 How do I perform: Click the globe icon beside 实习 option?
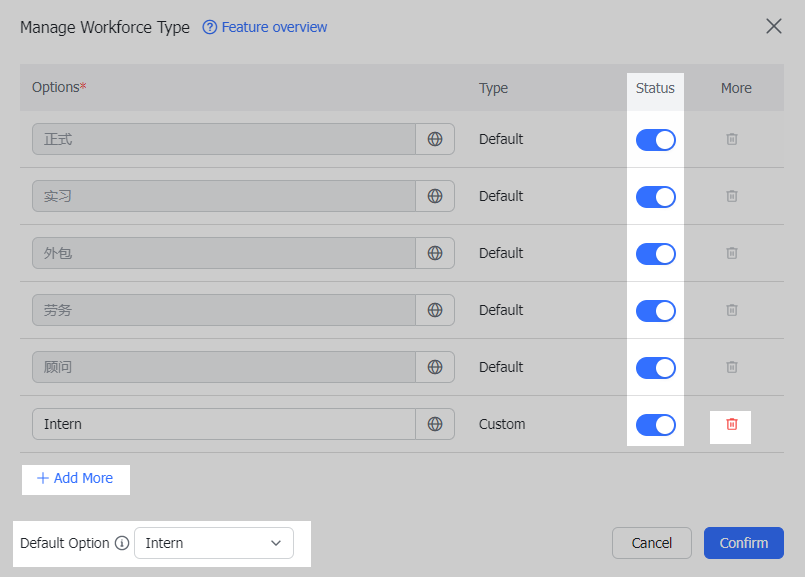[435, 196]
